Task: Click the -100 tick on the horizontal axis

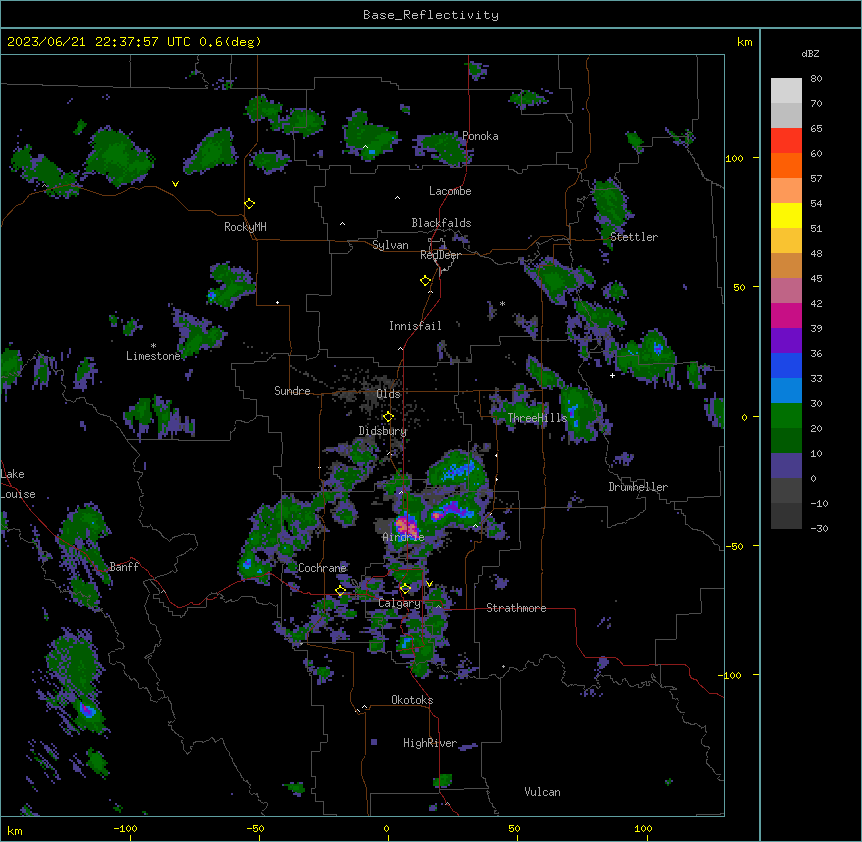Action: pyautogui.click(x=126, y=829)
